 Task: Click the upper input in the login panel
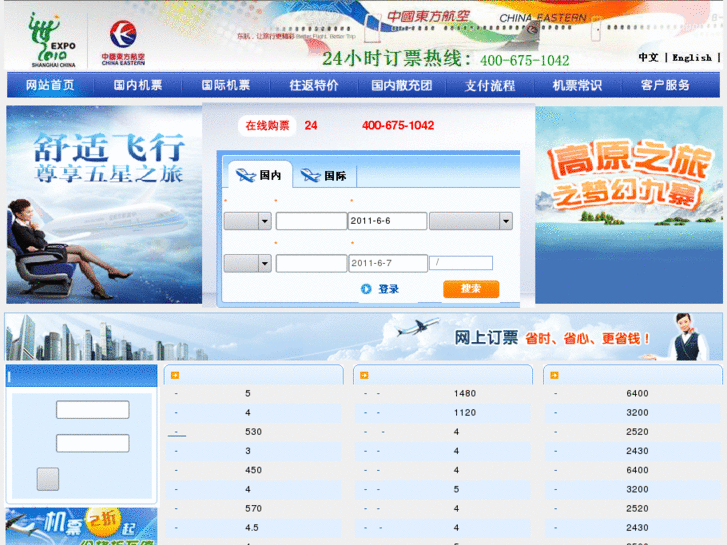93,410
